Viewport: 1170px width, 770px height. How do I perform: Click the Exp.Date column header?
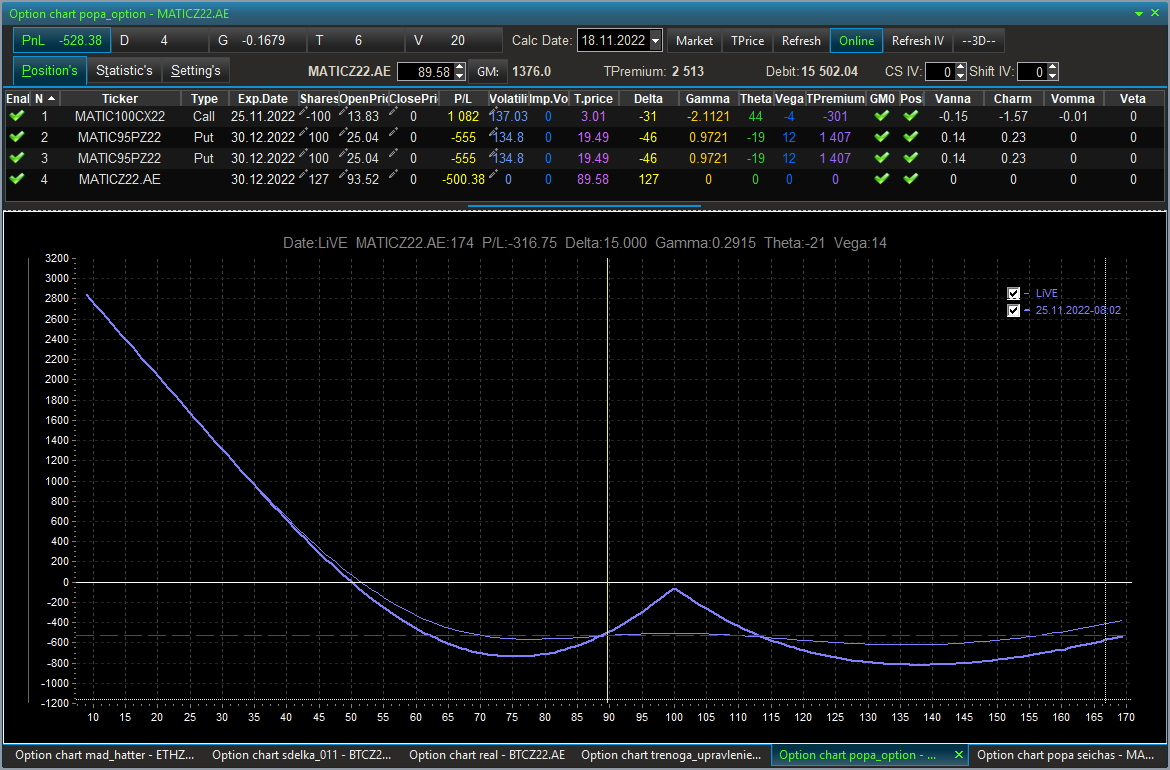pyautogui.click(x=263, y=98)
